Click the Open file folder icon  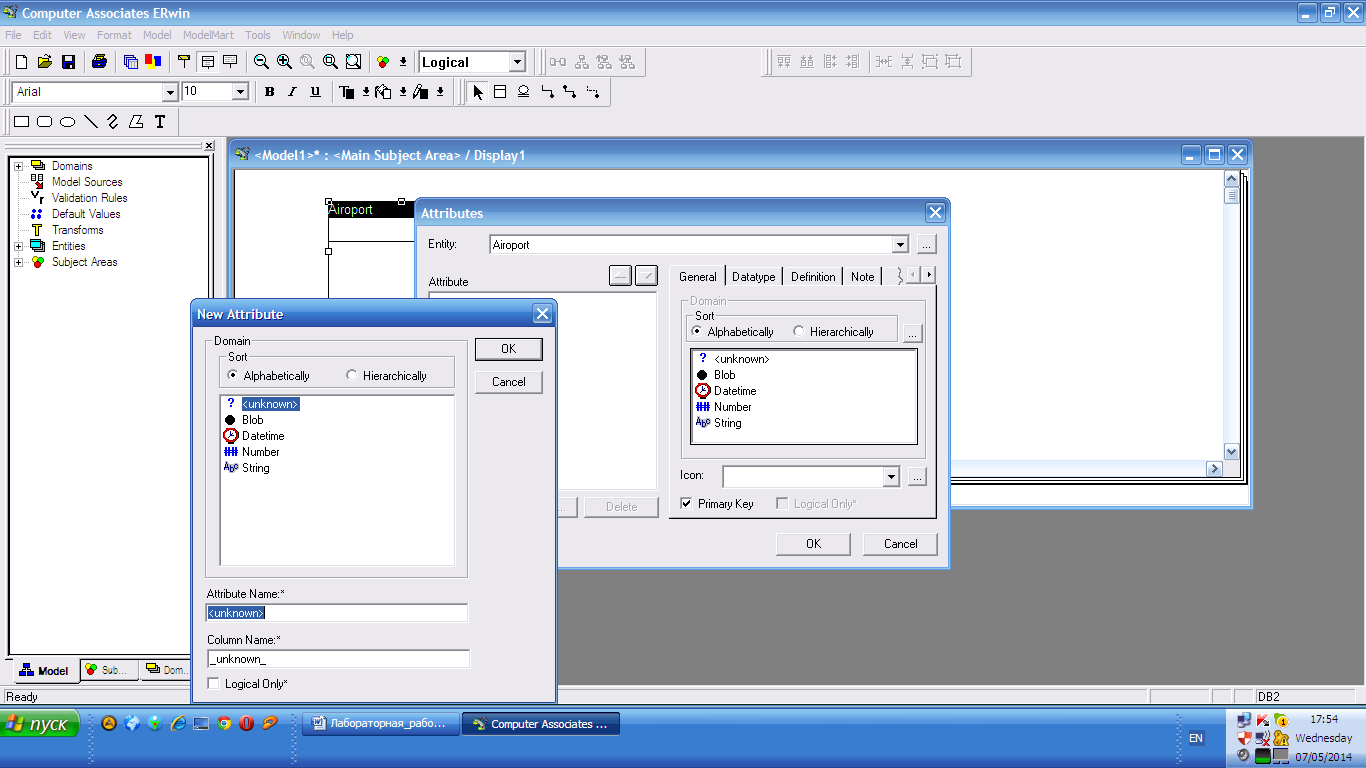point(45,62)
